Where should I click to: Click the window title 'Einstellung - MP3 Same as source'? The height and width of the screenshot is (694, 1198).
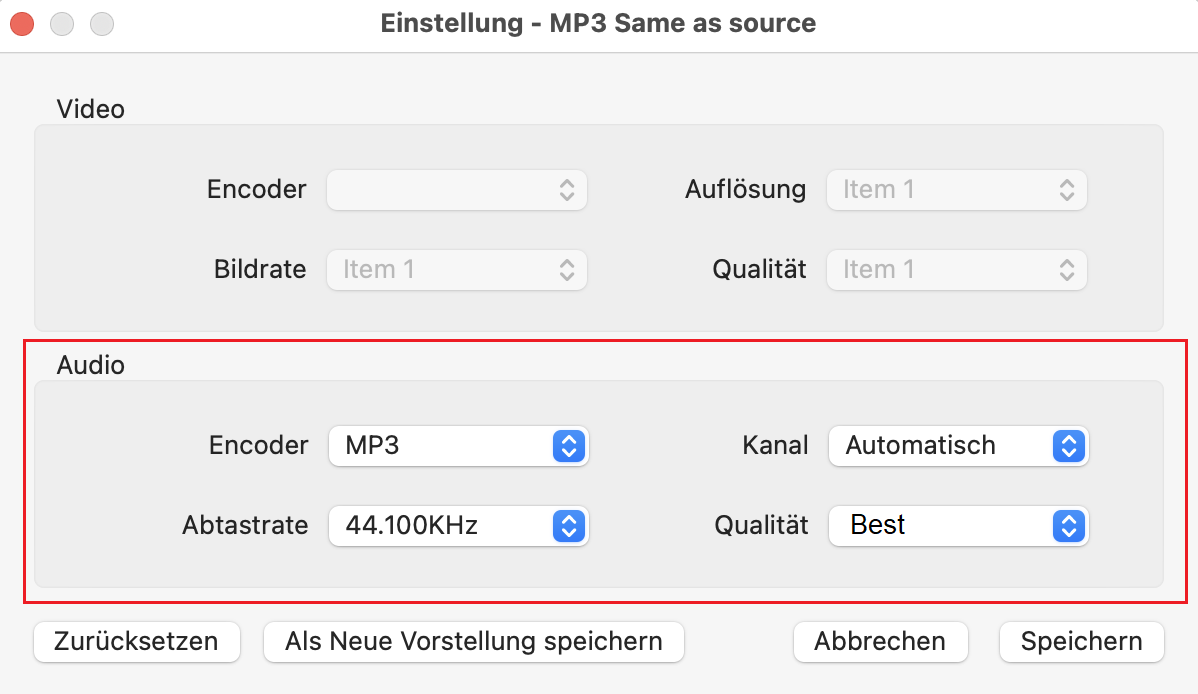[598, 23]
